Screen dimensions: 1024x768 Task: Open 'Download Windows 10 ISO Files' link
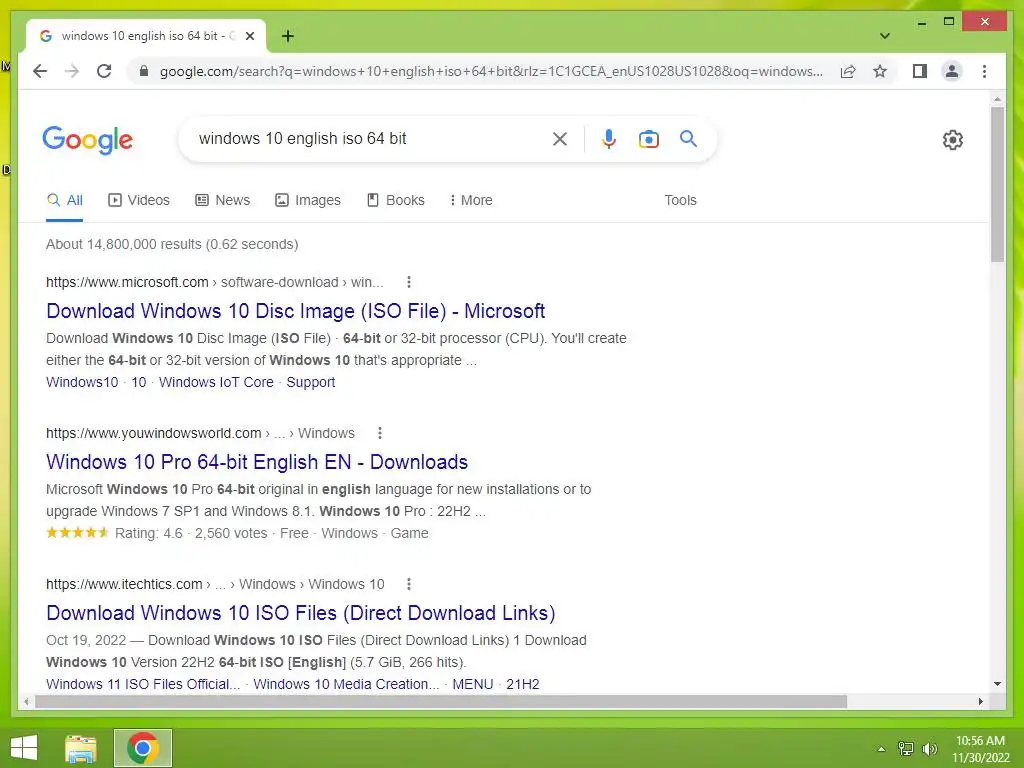click(x=301, y=613)
